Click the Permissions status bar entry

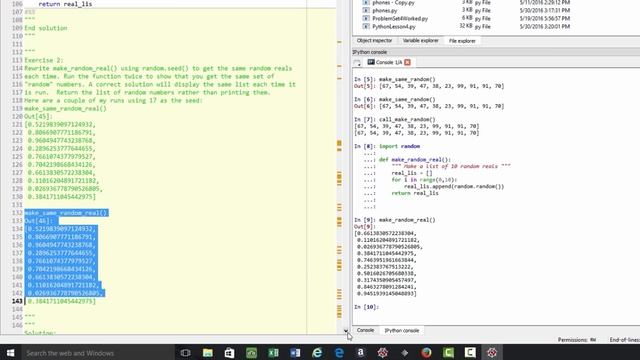pyautogui.click(x=577, y=340)
